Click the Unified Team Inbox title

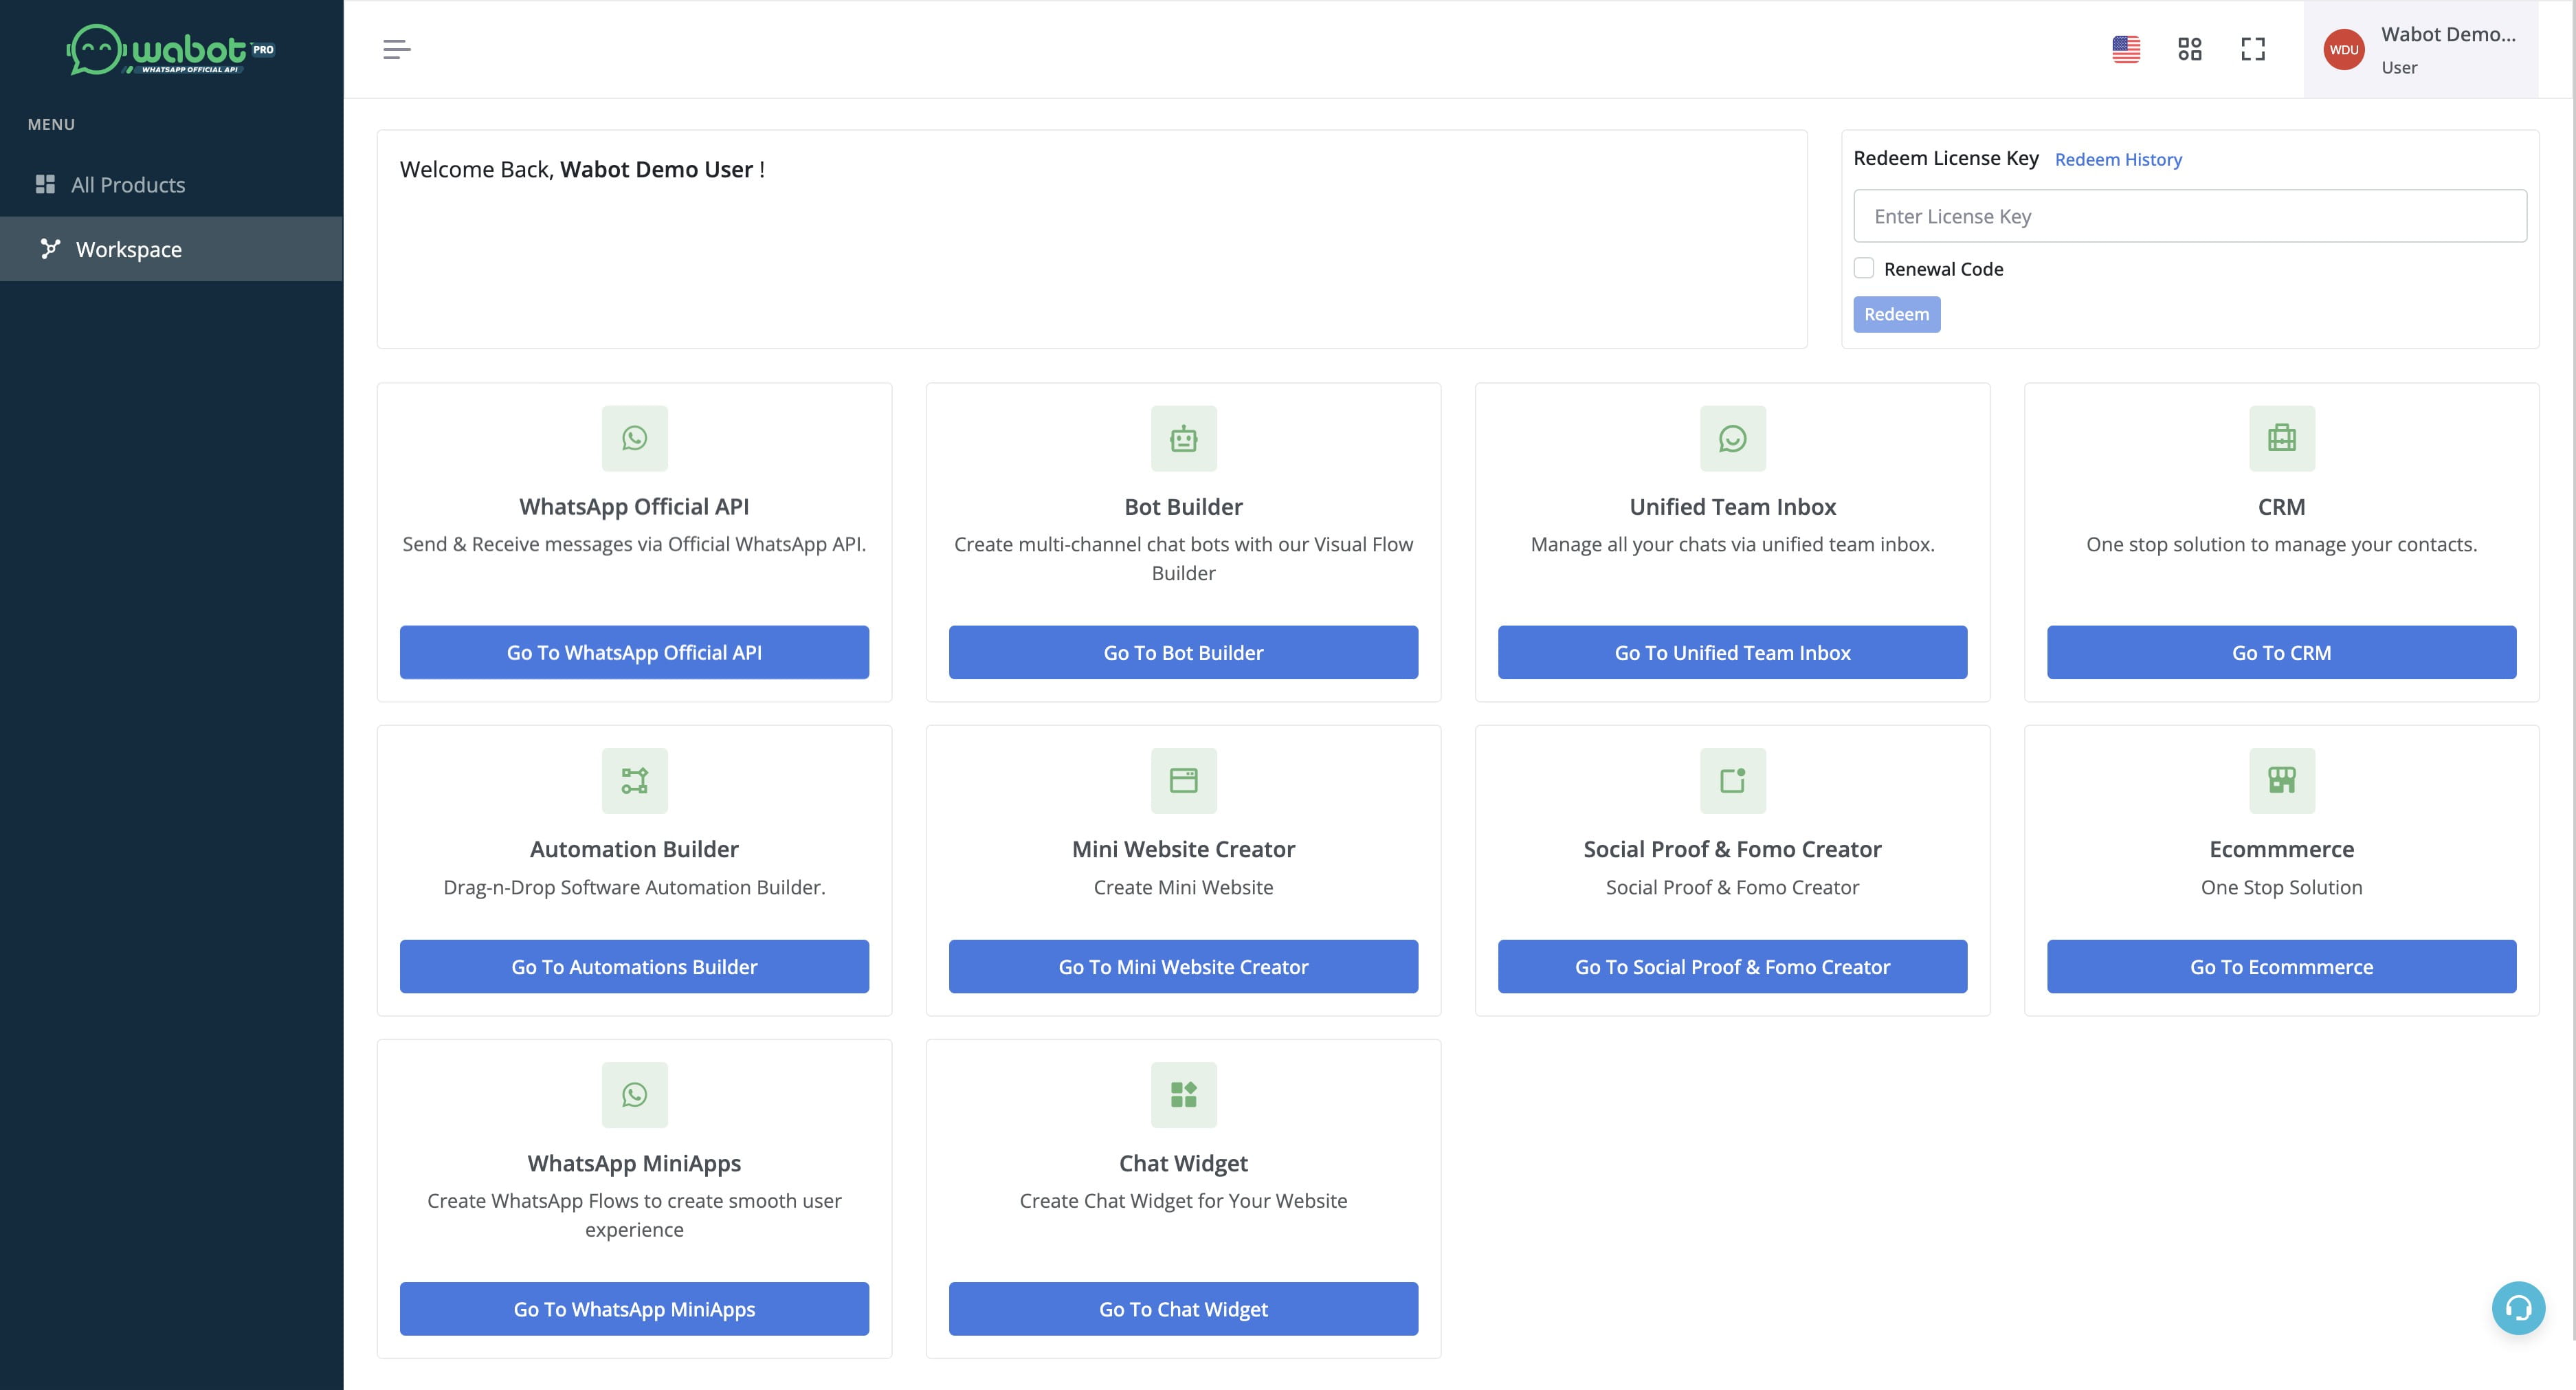(1733, 507)
